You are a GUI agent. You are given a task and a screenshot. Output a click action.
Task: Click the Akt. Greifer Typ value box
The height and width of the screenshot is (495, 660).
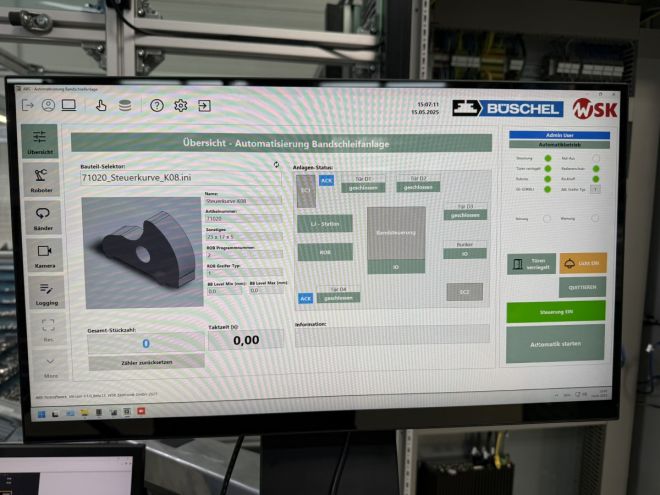tap(595, 189)
